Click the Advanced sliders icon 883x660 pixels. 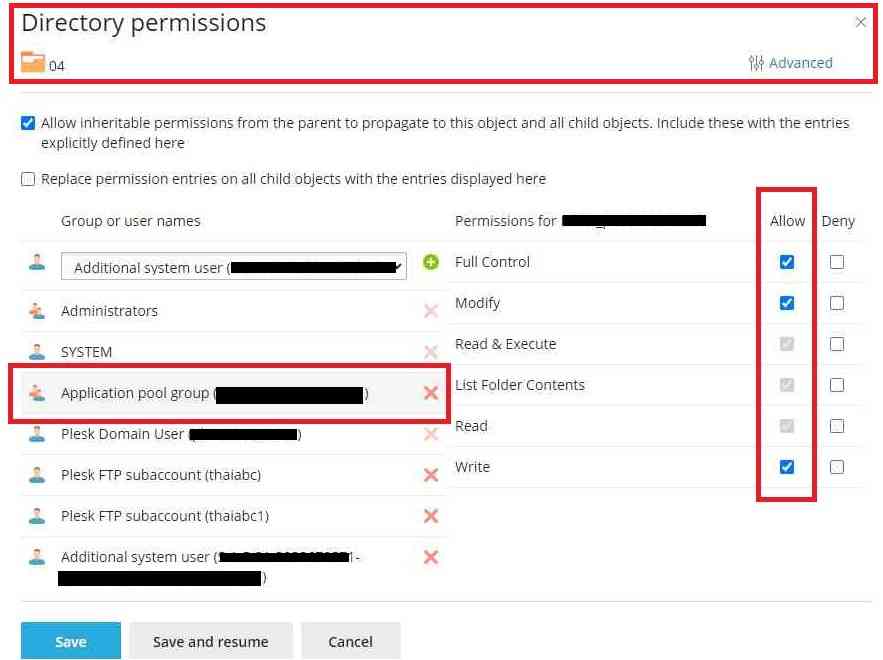(756, 63)
